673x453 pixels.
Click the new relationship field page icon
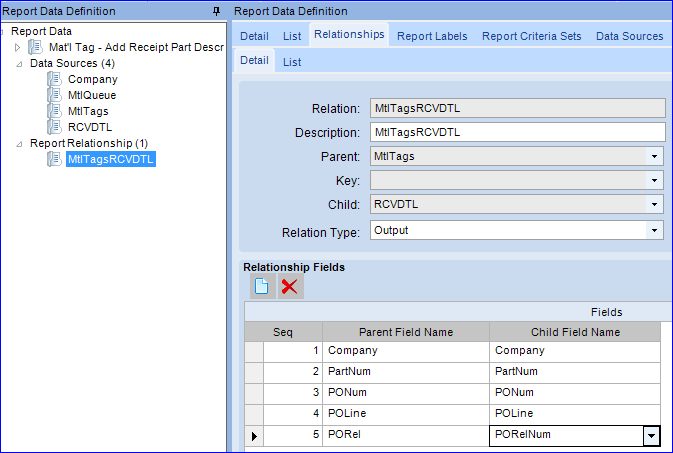(262, 286)
